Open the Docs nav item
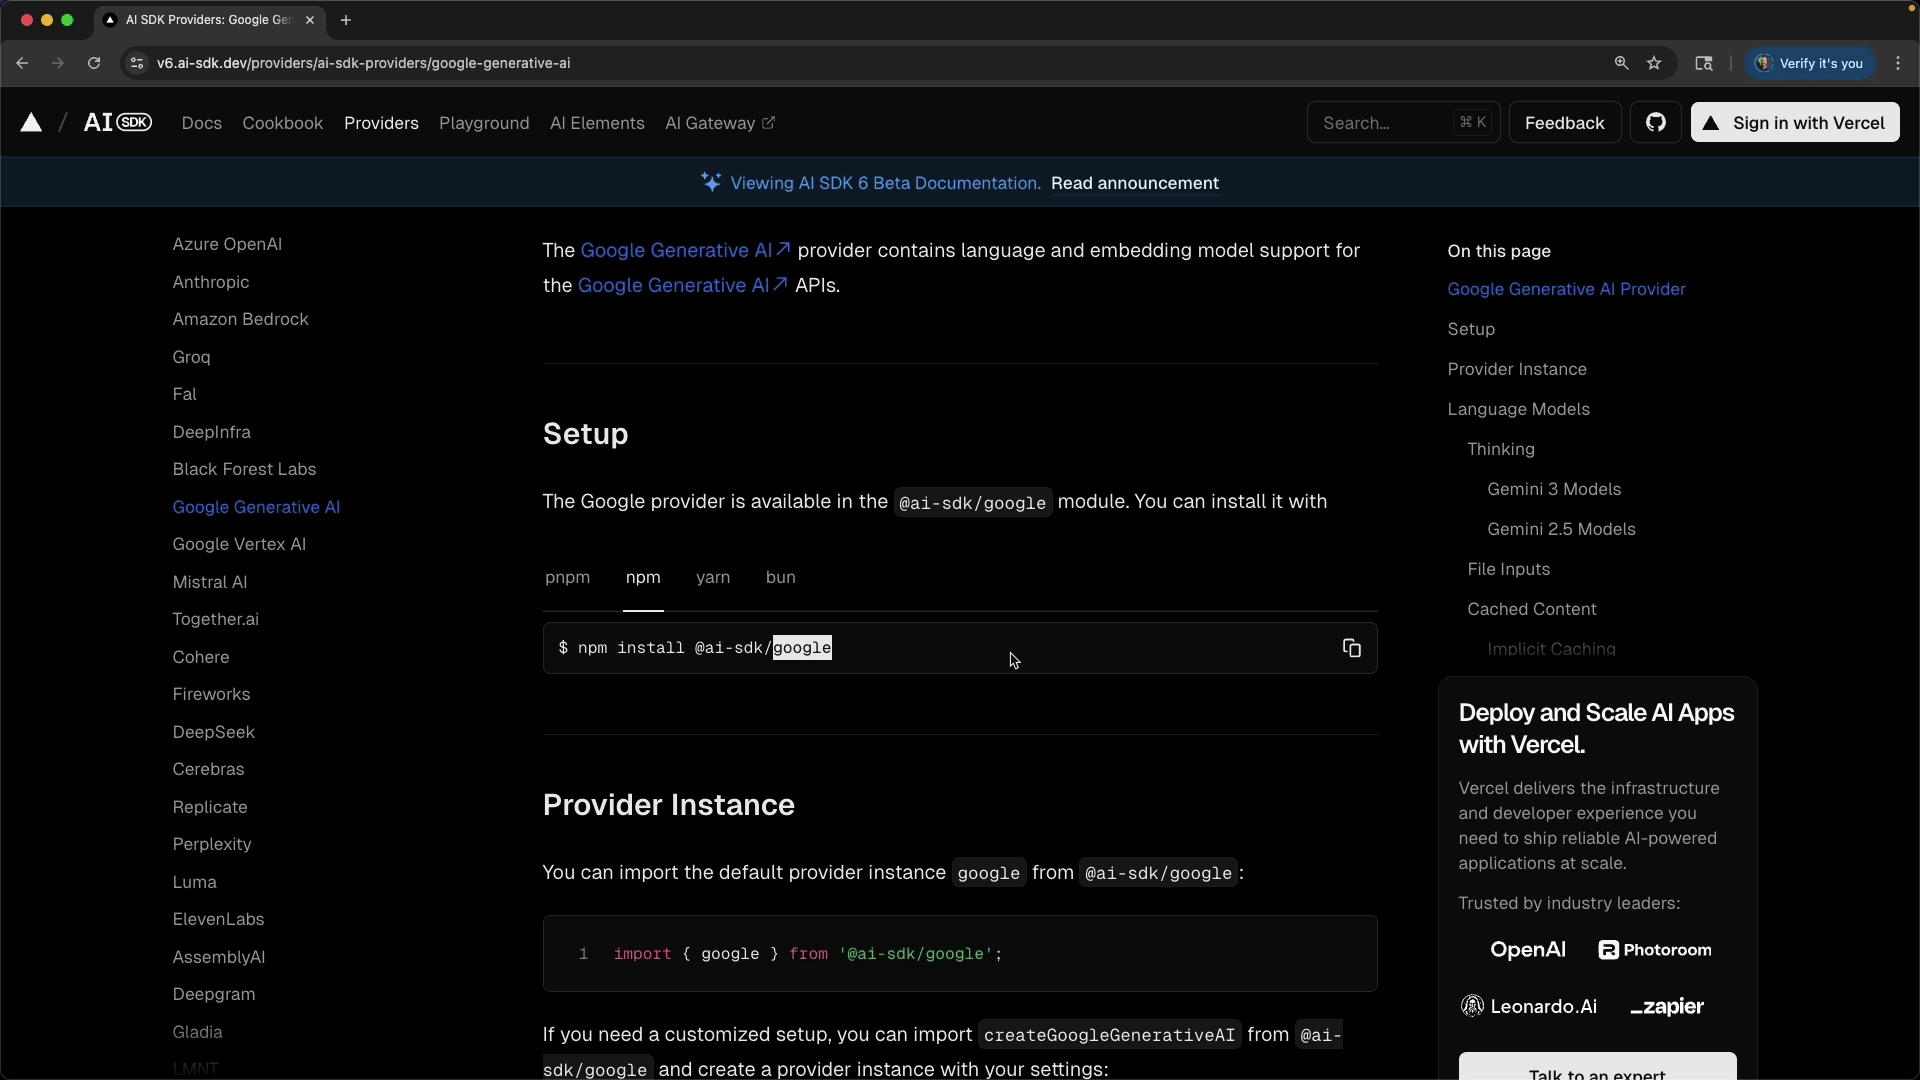 [202, 123]
